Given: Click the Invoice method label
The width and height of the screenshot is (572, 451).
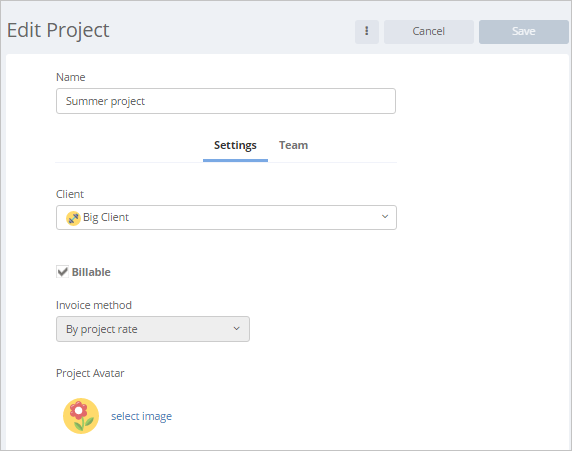Looking at the screenshot, I should pos(94,305).
